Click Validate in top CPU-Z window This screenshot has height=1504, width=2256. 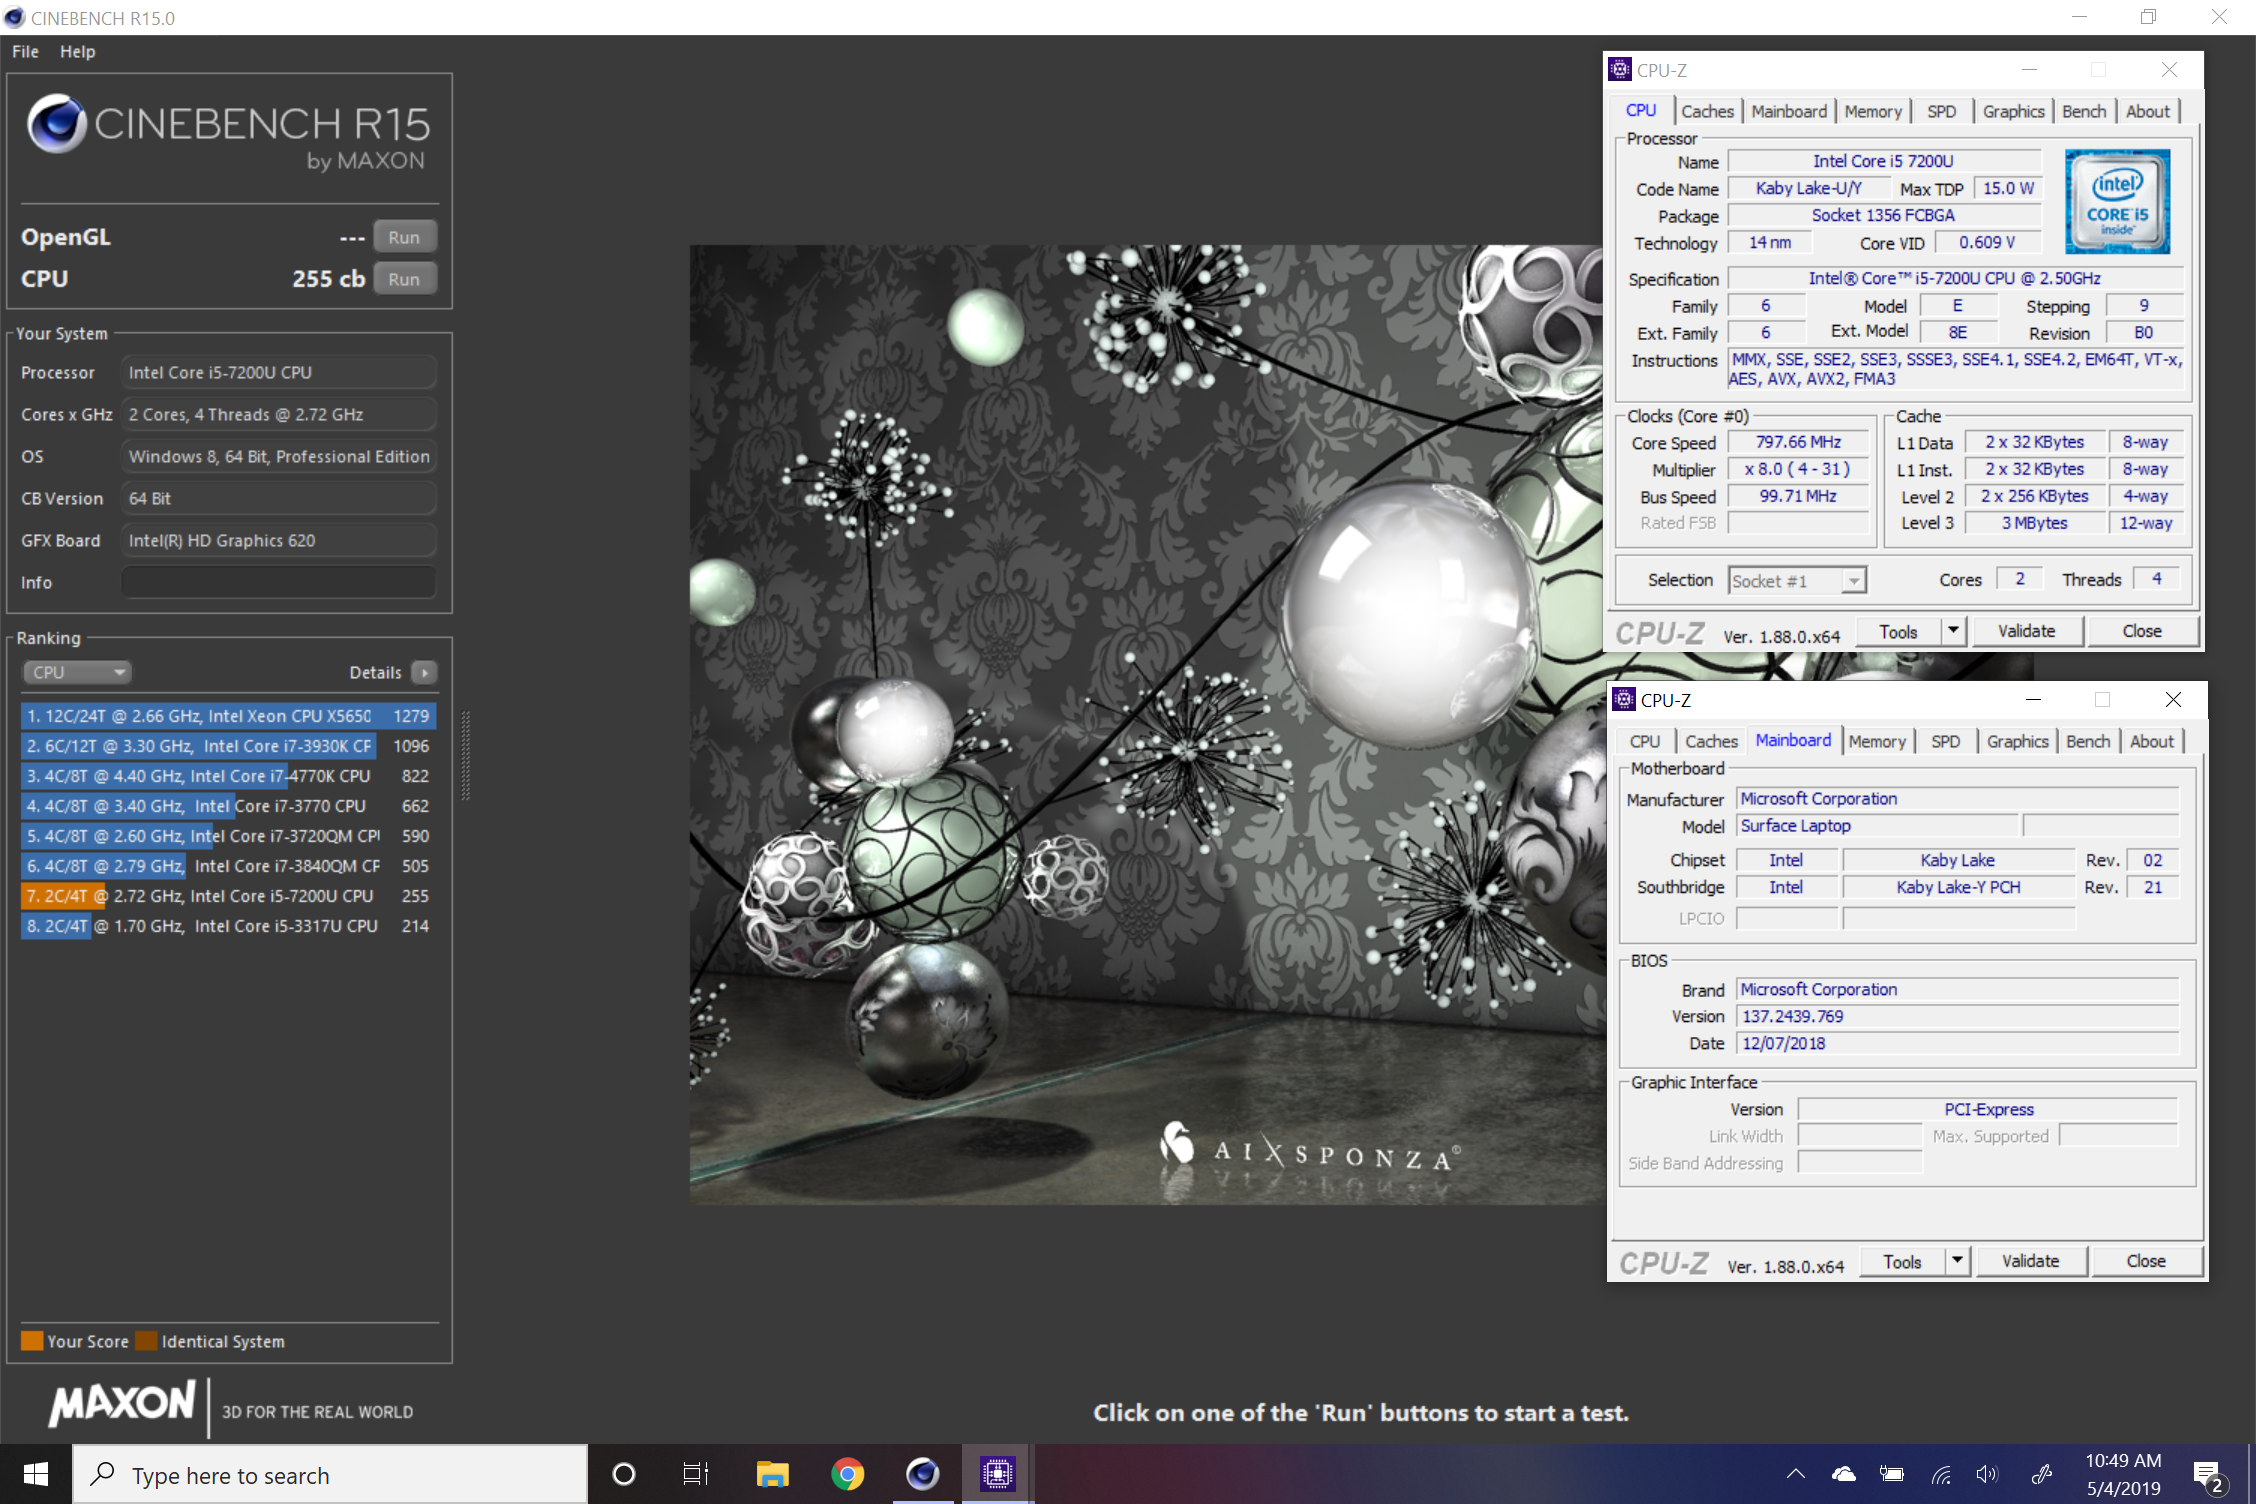2026,632
